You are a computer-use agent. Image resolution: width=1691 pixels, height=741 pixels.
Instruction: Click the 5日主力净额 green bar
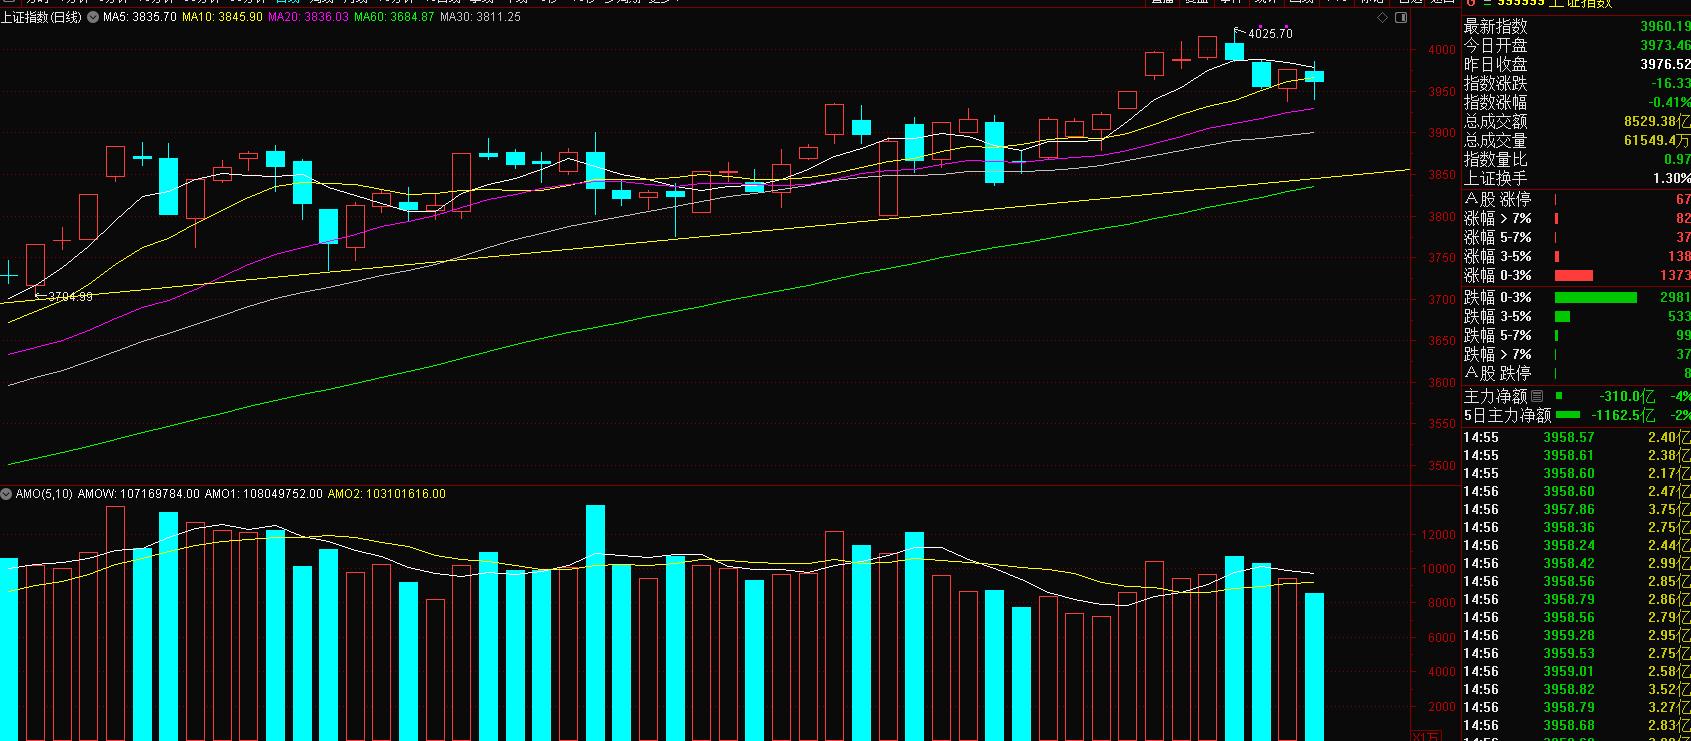pos(1568,415)
